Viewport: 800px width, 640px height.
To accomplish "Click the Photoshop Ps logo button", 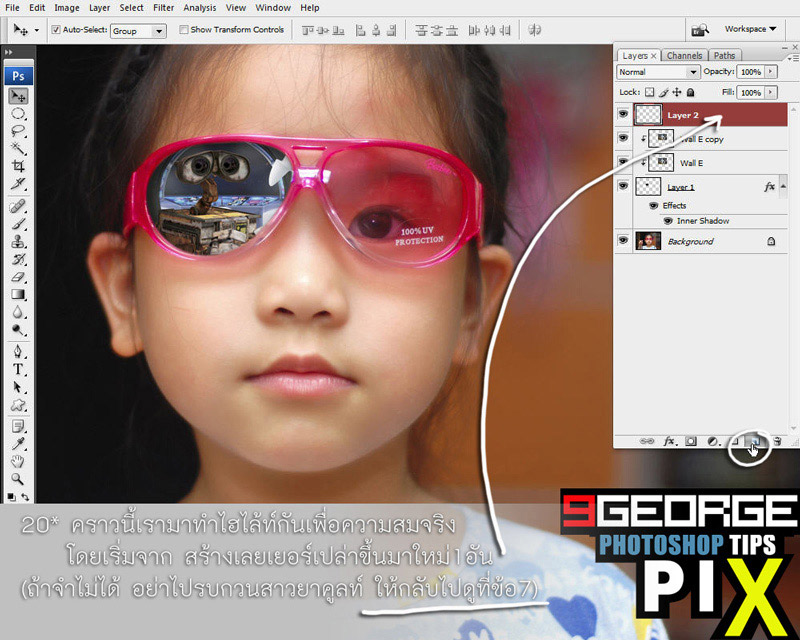I will coord(18,76).
